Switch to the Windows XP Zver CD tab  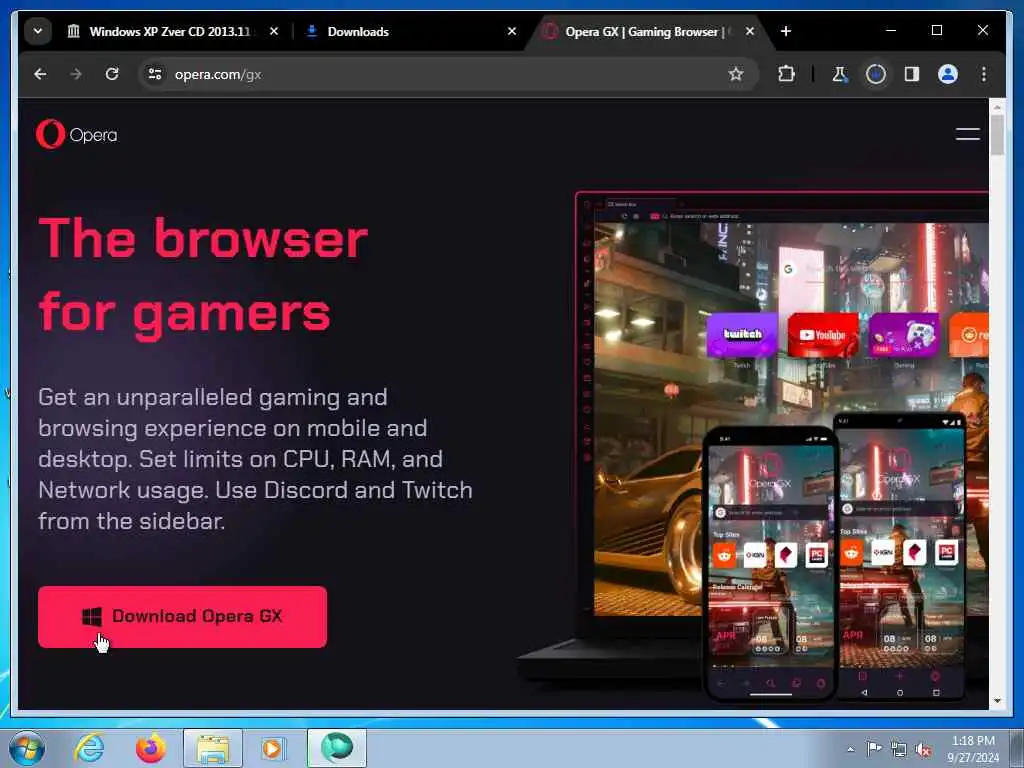(170, 31)
